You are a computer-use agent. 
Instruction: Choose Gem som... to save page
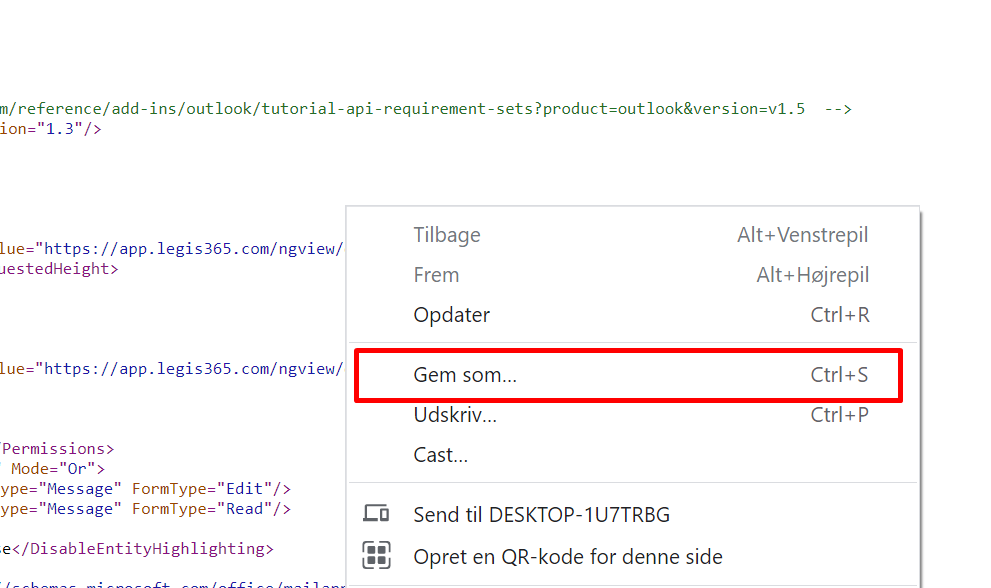tap(465, 375)
